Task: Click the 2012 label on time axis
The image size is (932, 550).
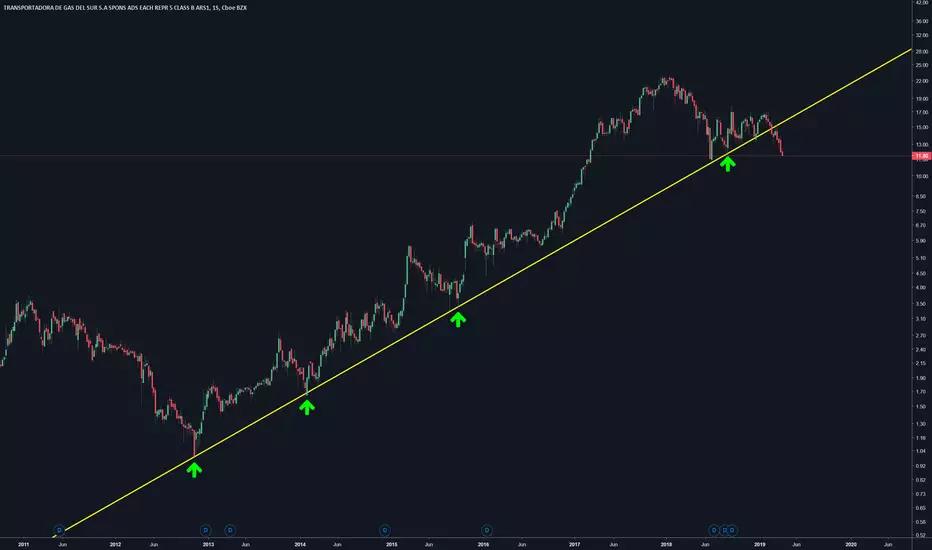Action: [x=115, y=544]
